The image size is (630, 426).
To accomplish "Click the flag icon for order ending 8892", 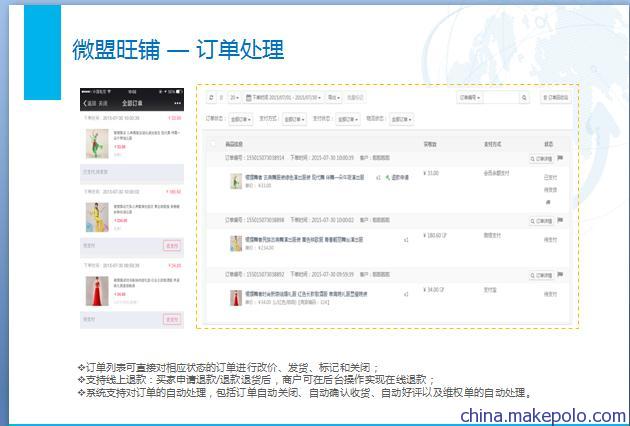I will 560,274.
